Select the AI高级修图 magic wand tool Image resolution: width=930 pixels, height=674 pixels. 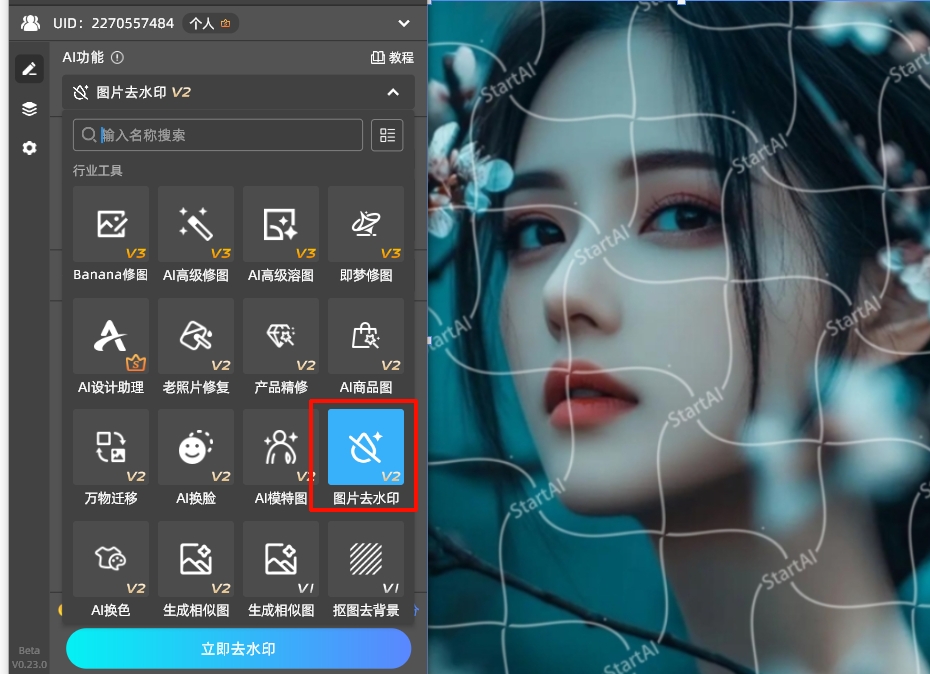coord(196,225)
